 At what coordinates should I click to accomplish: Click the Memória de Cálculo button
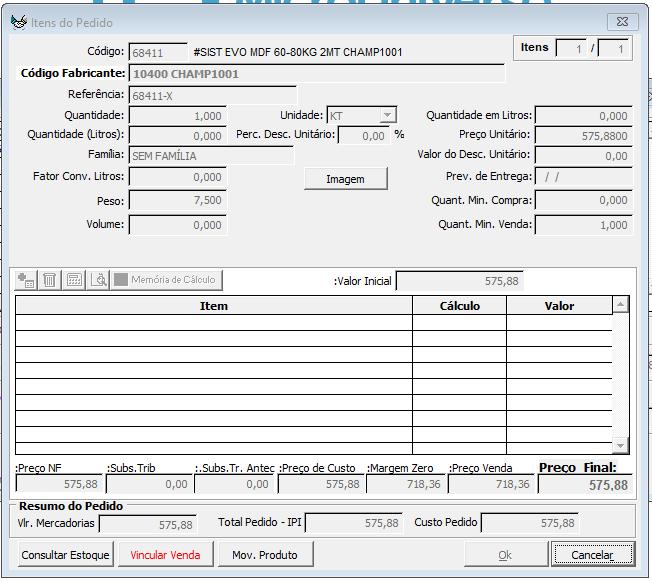[166, 280]
